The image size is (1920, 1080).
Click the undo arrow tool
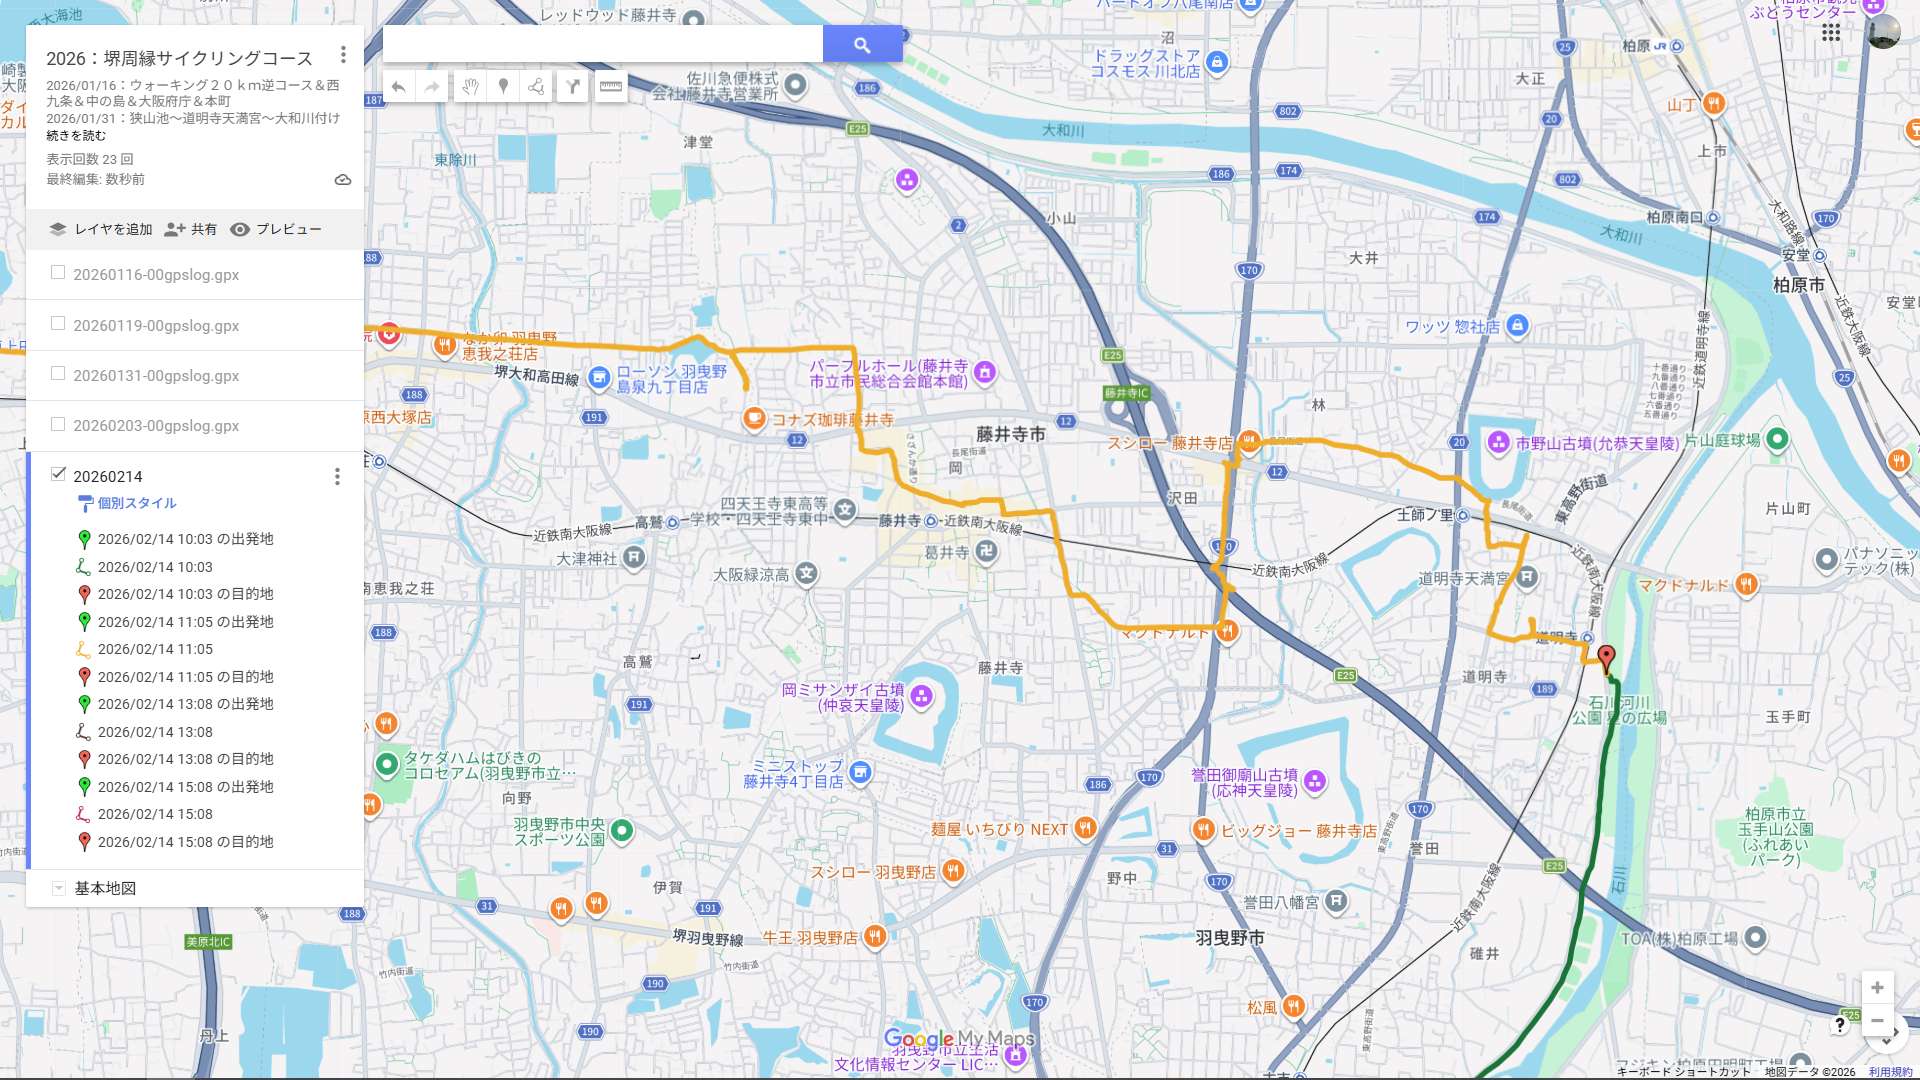(398, 87)
